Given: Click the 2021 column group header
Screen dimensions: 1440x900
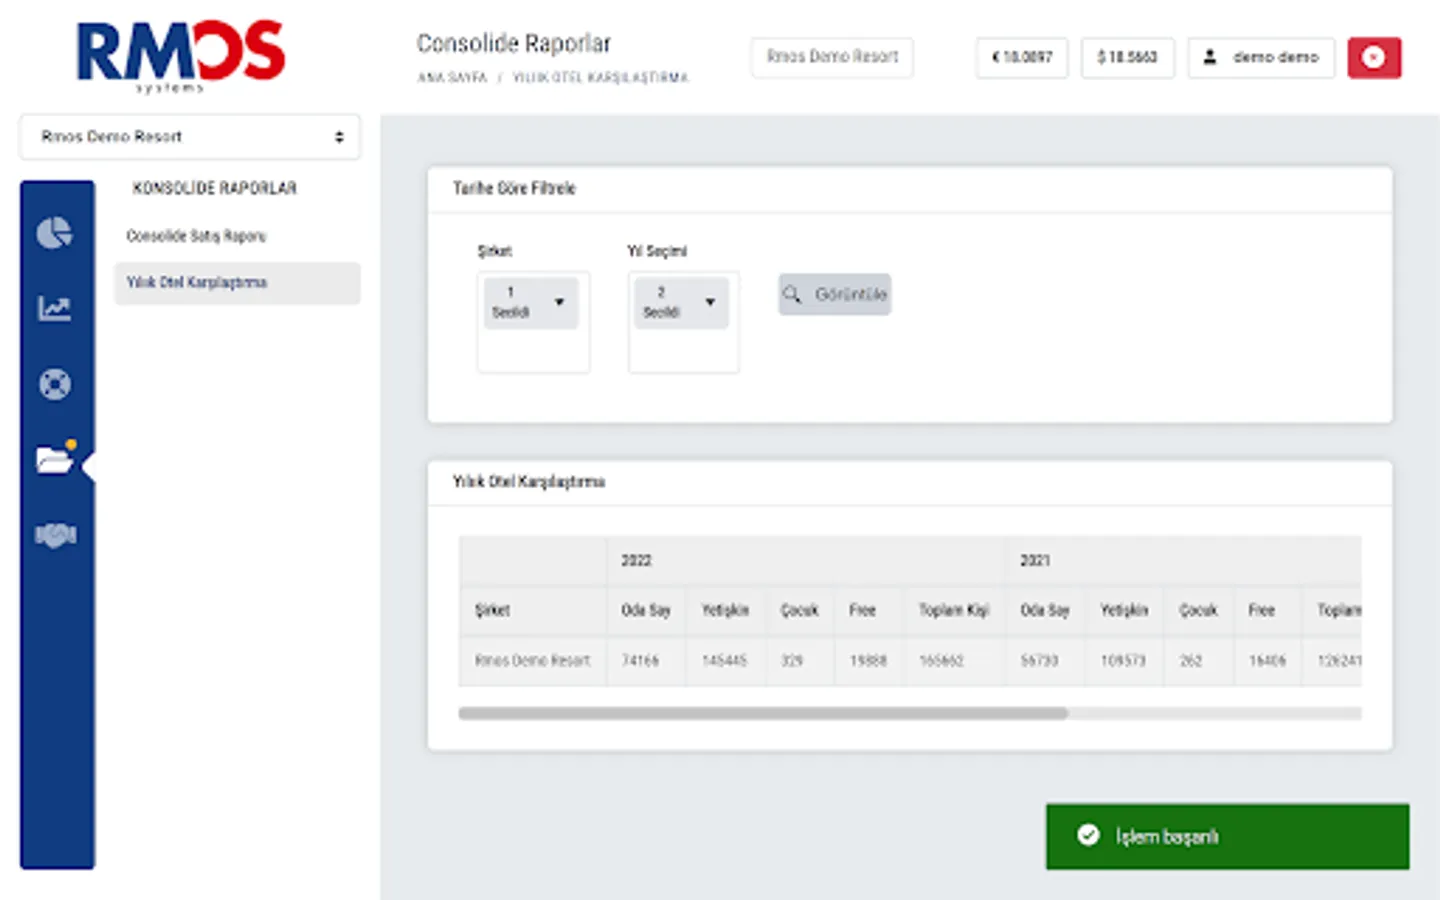Looking at the screenshot, I should click(1184, 560).
